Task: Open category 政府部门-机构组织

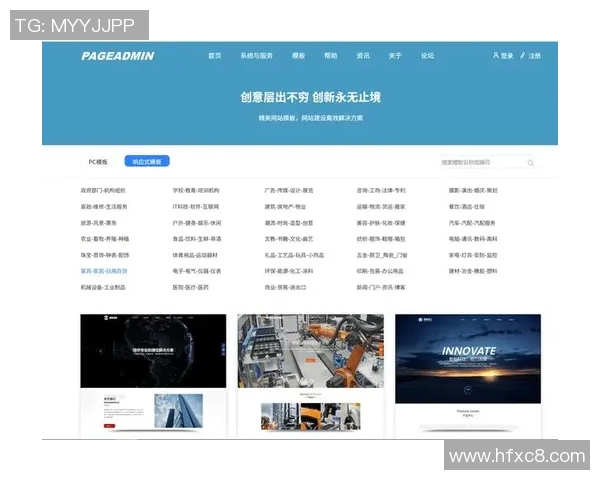Action: coord(103,190)
